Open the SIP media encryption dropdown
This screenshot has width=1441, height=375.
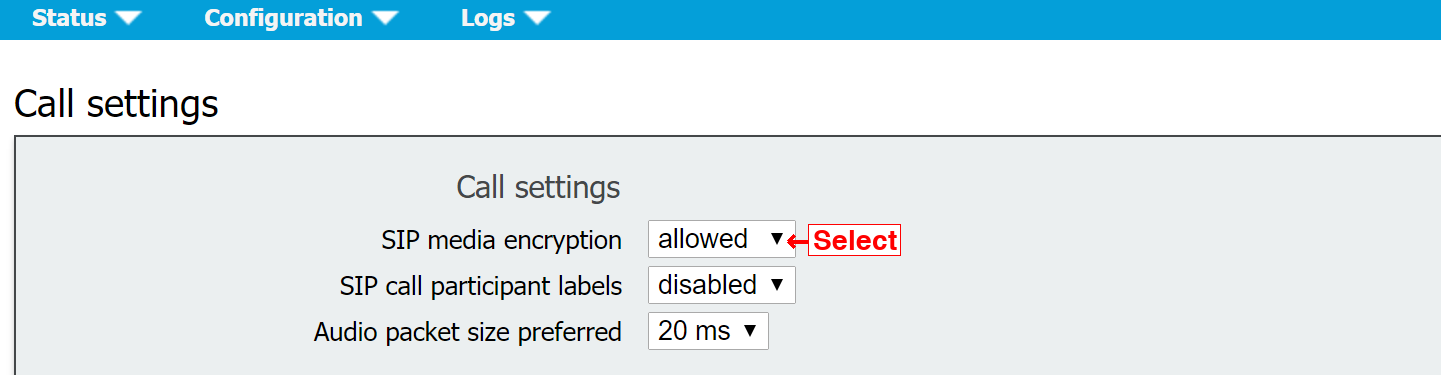pyautogui.click(x=722, y=240)
